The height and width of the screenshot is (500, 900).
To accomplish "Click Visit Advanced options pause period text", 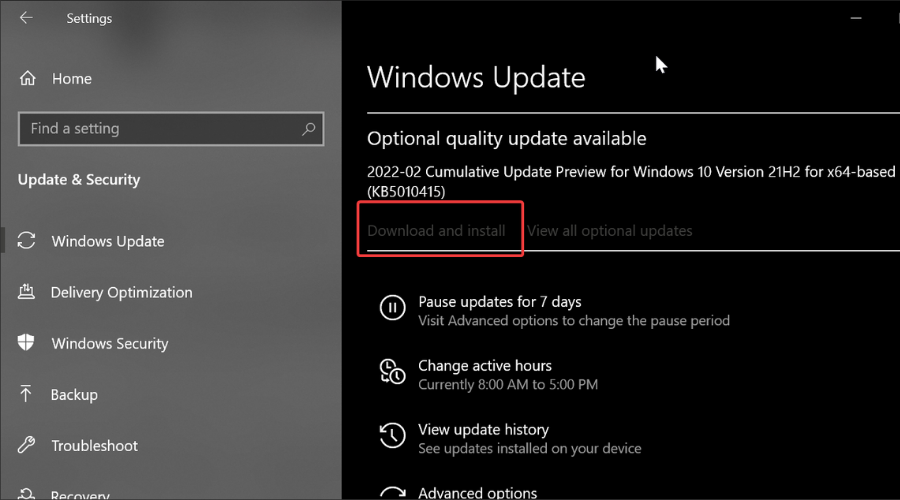I will [x=574, y=320].
